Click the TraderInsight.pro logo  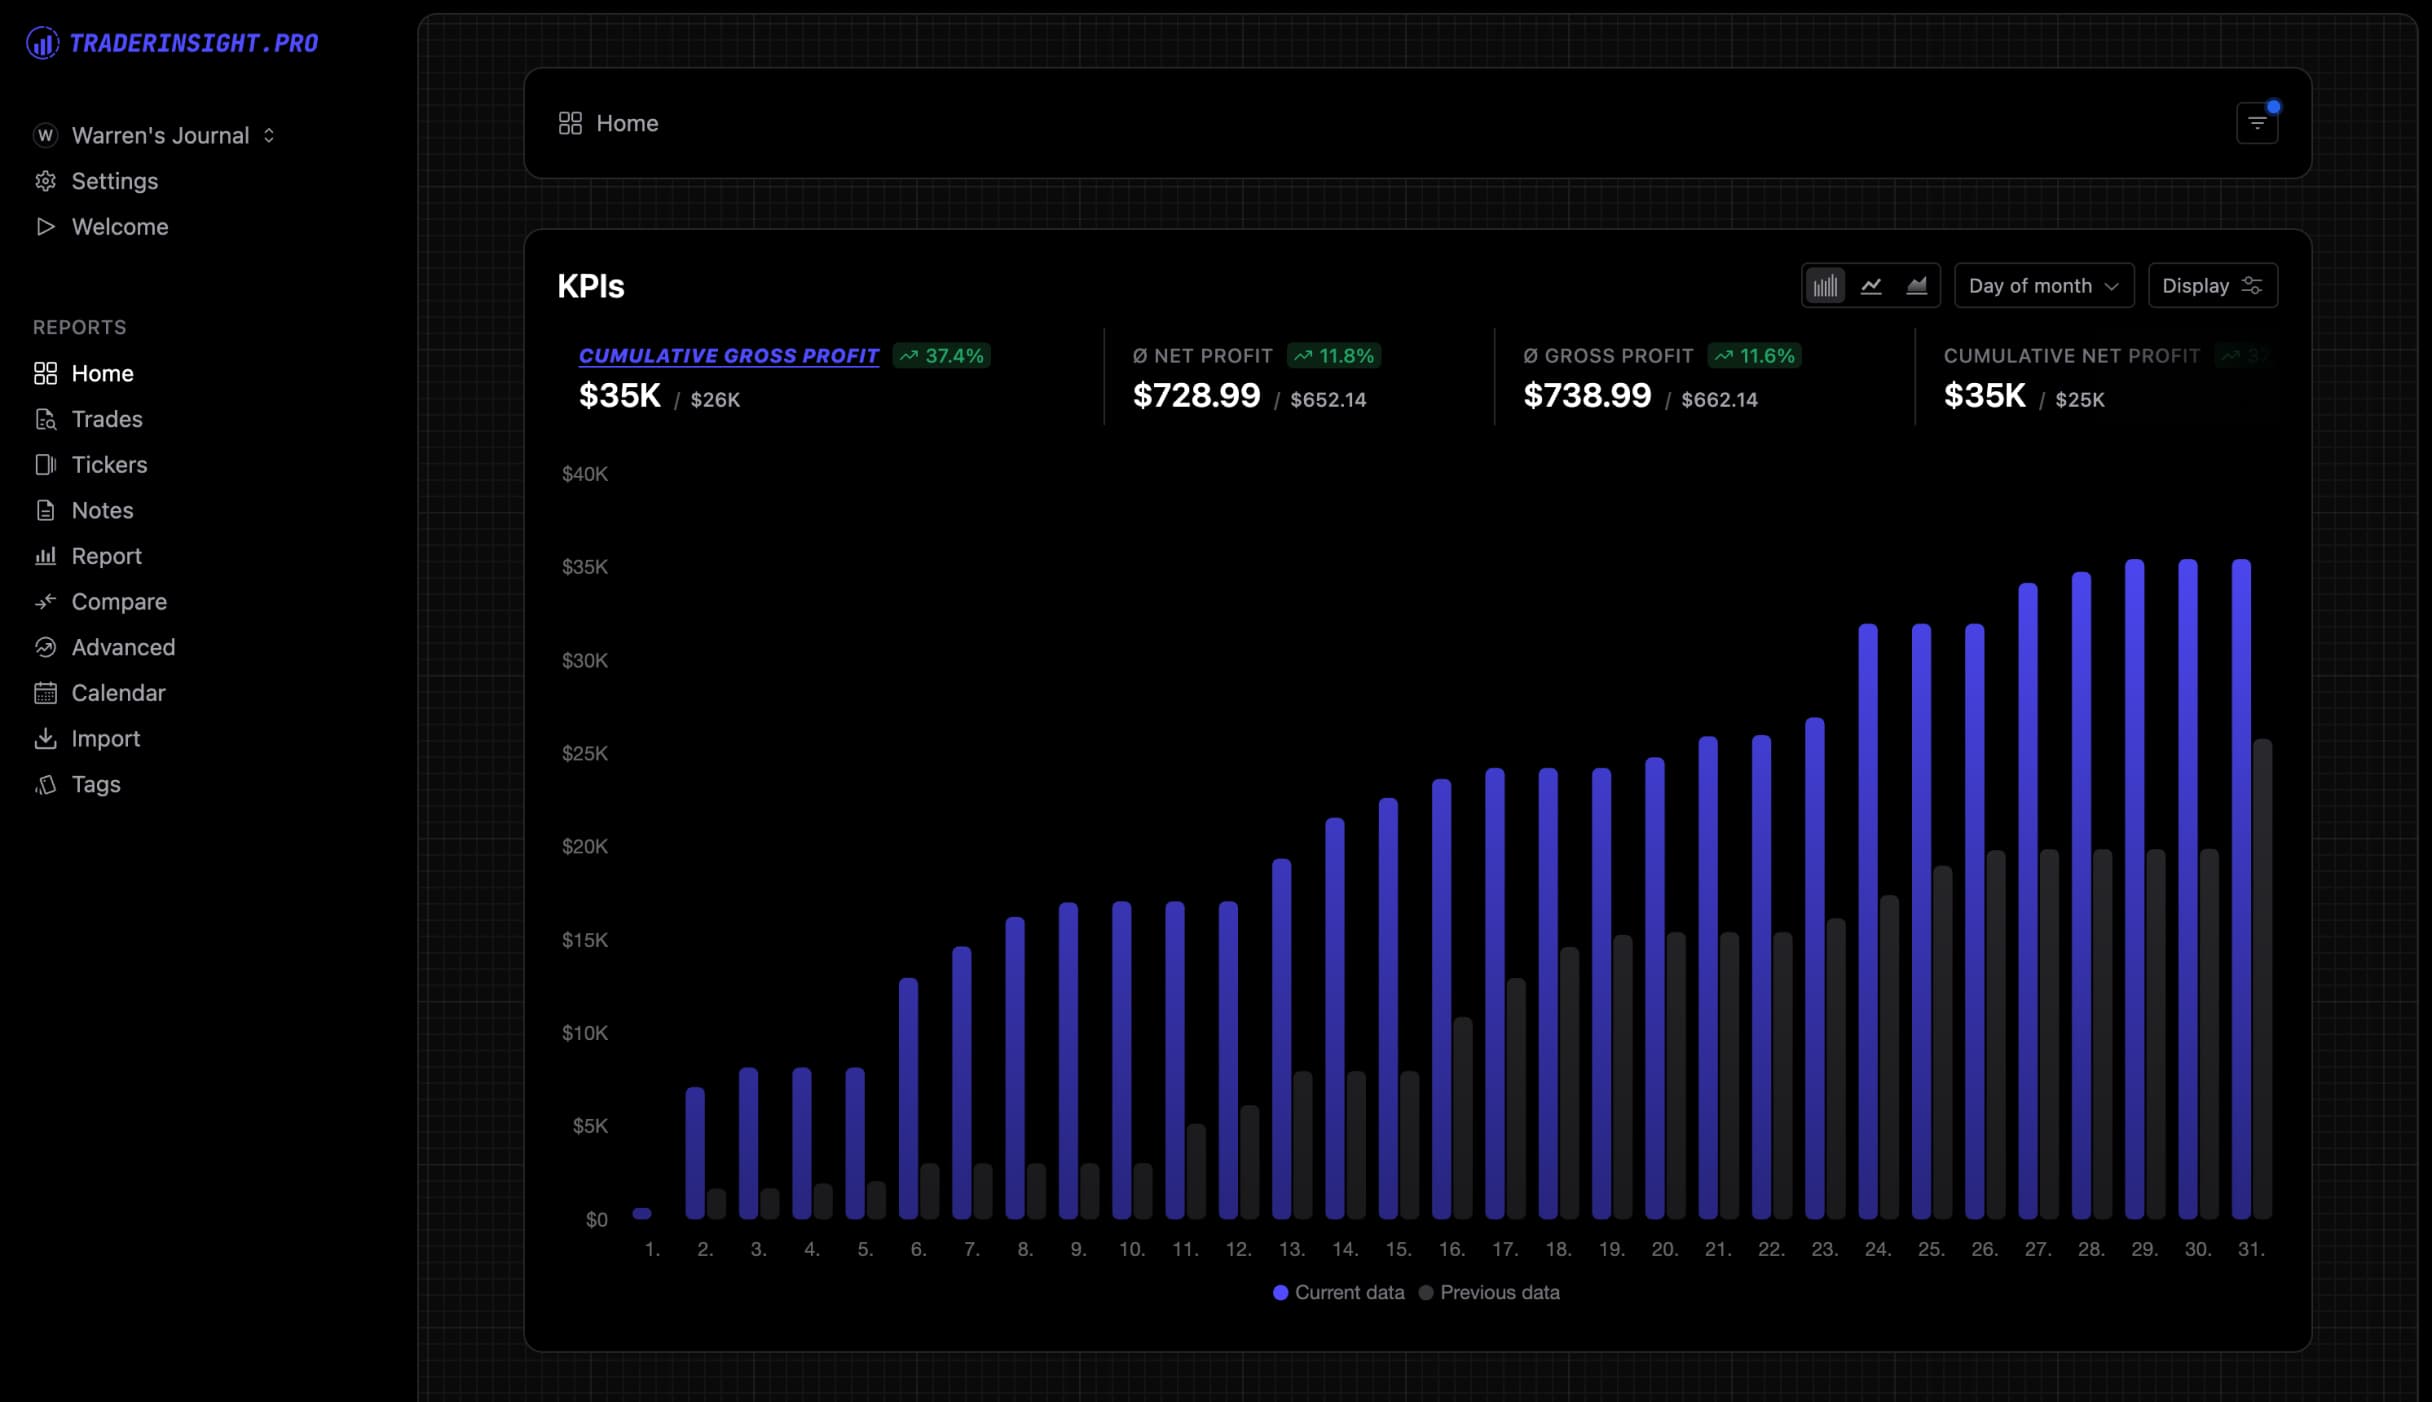coord(172,43)
